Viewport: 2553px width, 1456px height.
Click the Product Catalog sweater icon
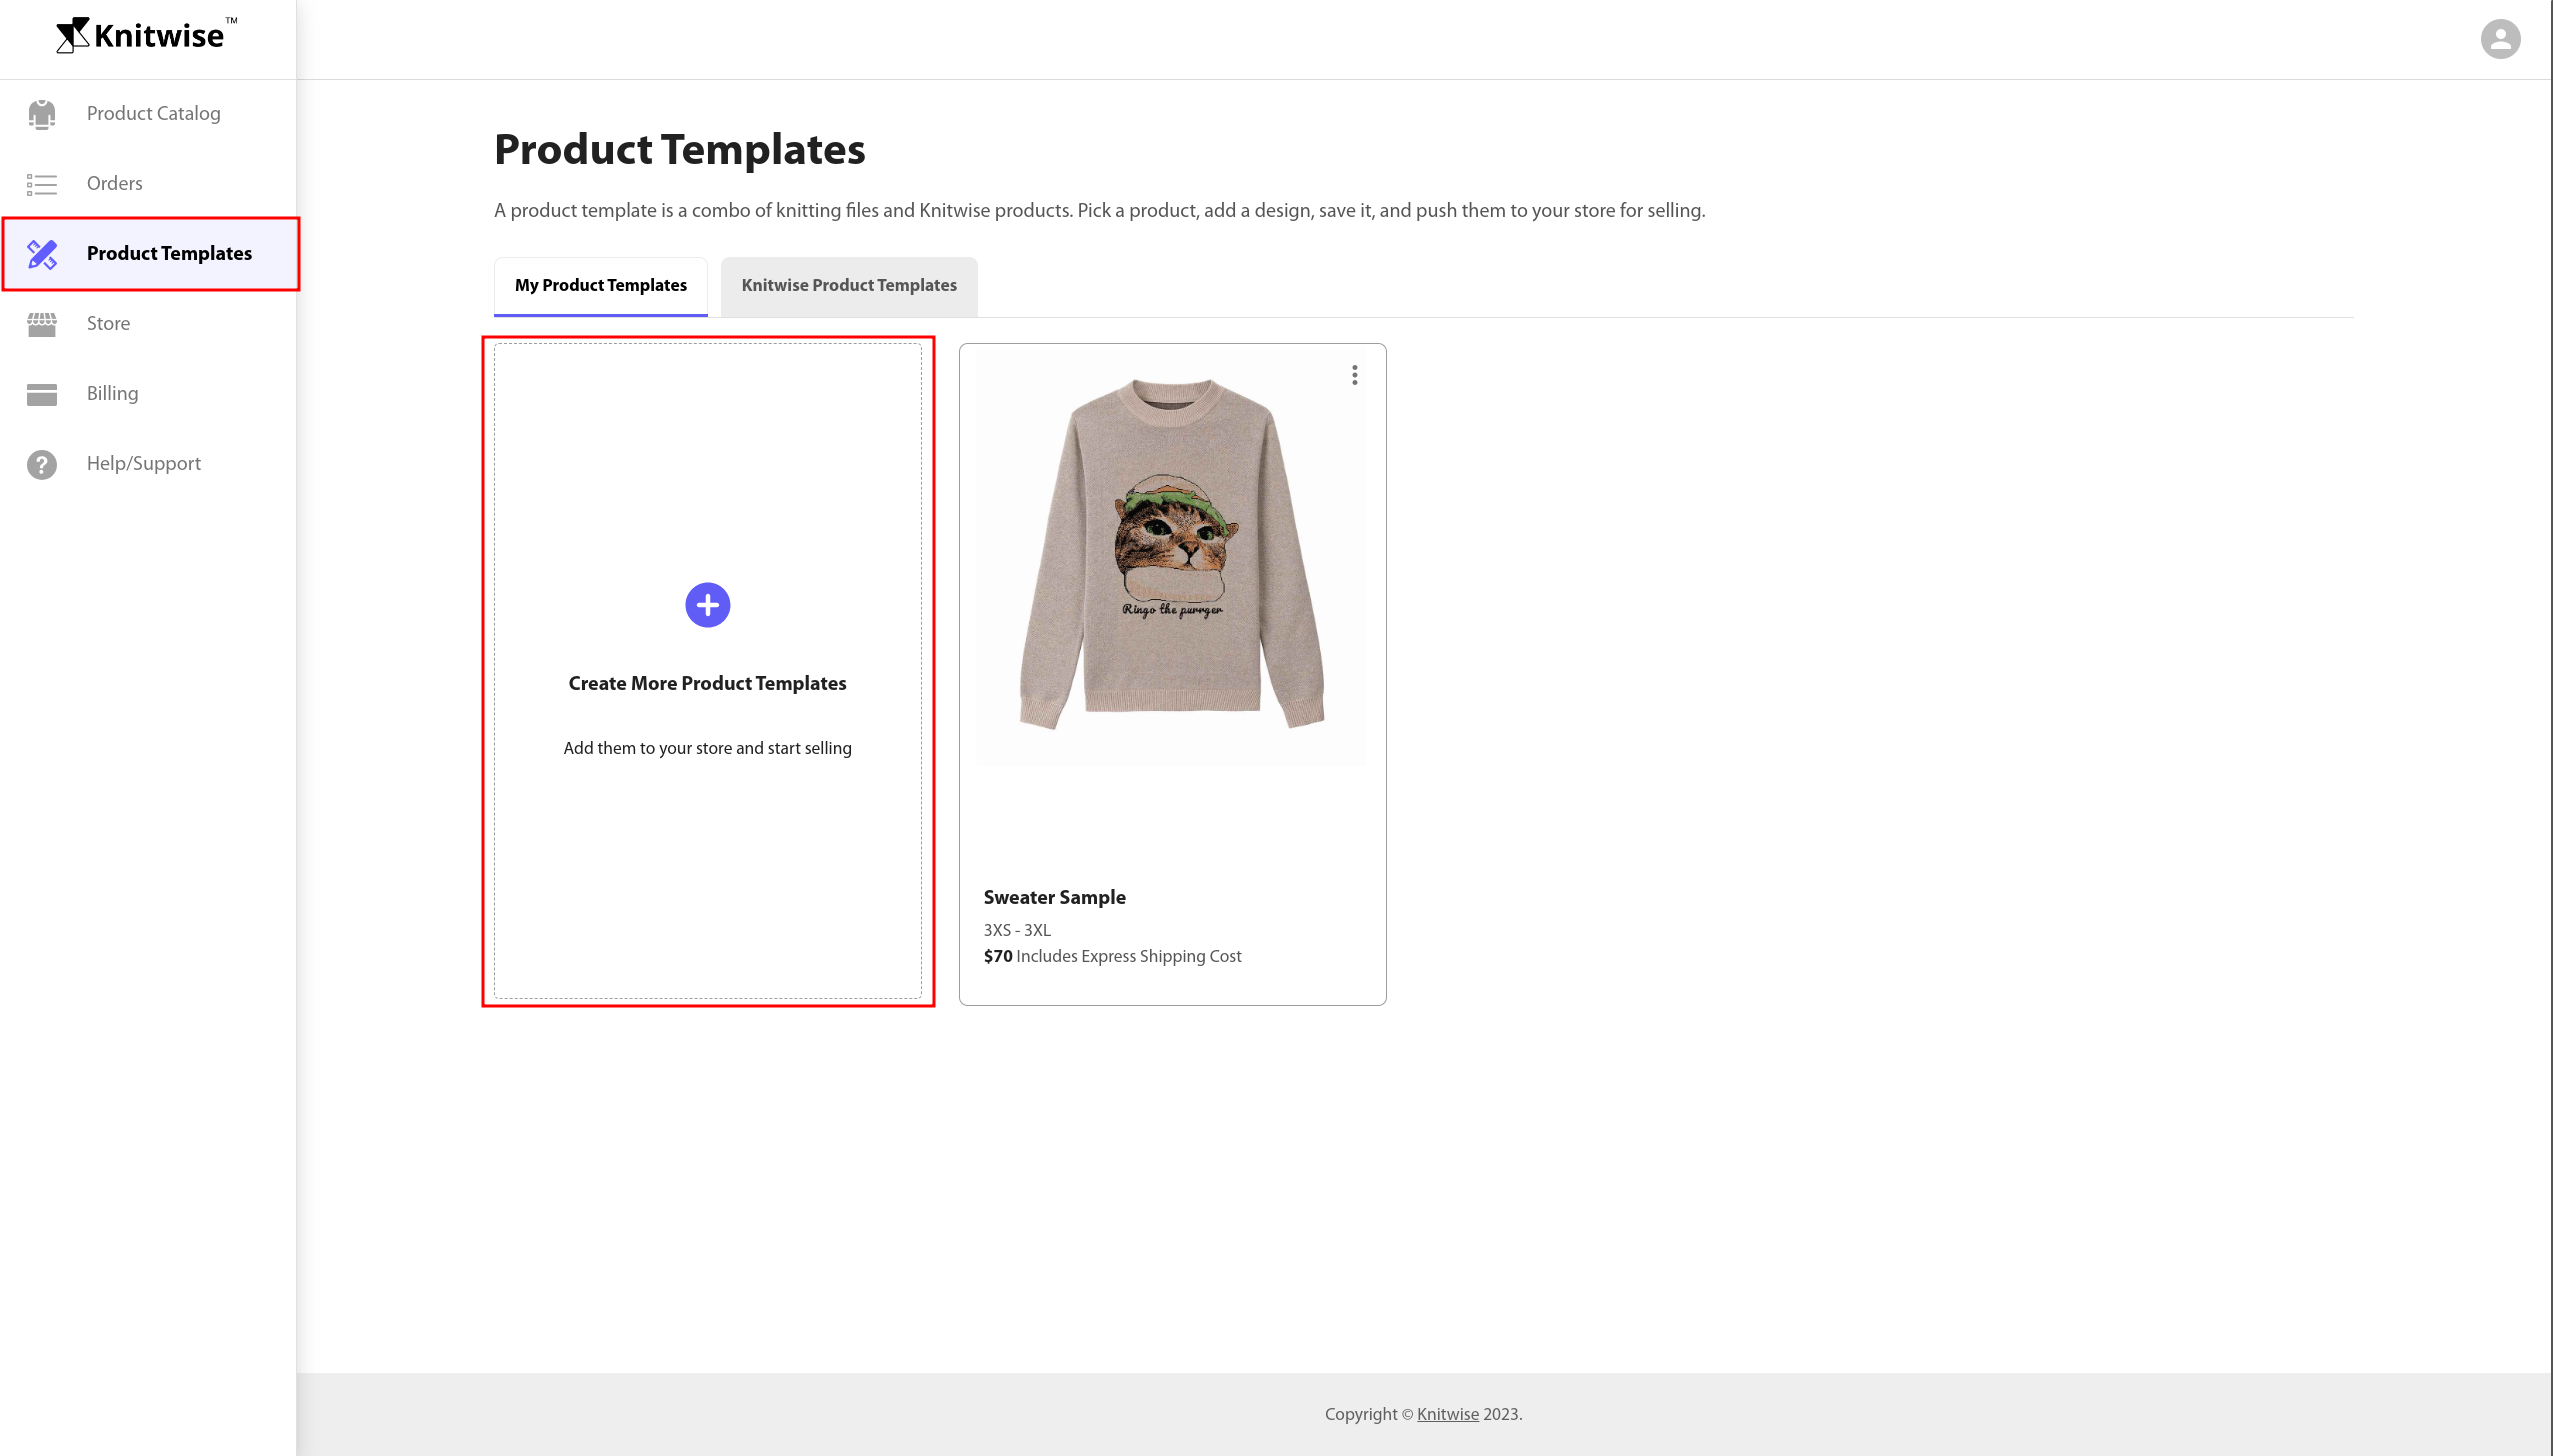point(42,114)
